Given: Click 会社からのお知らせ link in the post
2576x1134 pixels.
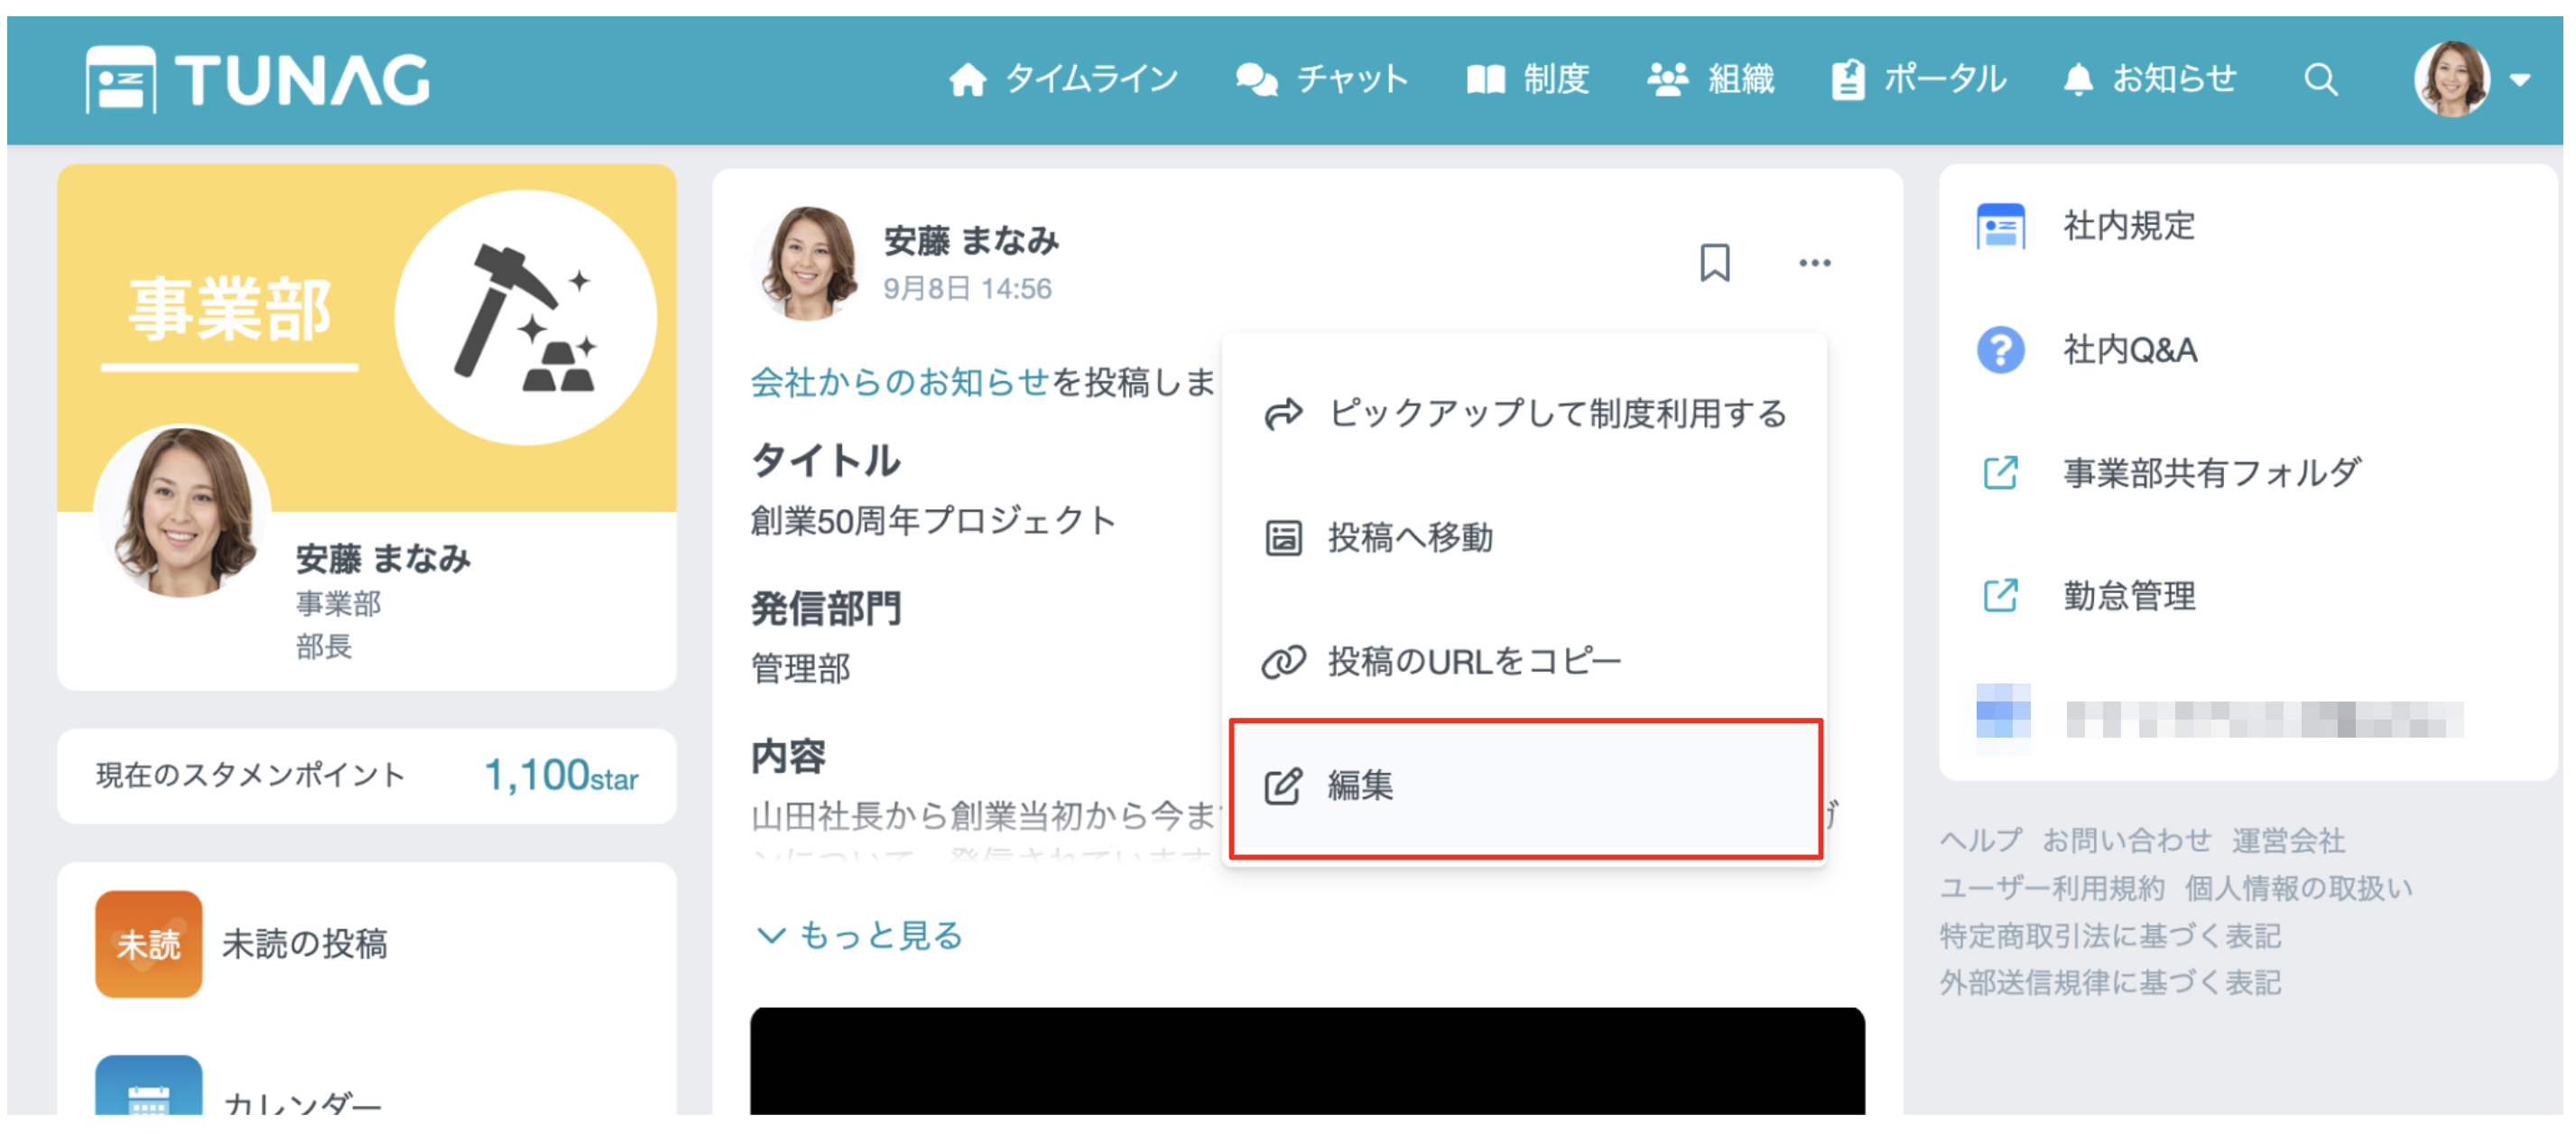Looking at the screenshot, I should click(899, 382).
